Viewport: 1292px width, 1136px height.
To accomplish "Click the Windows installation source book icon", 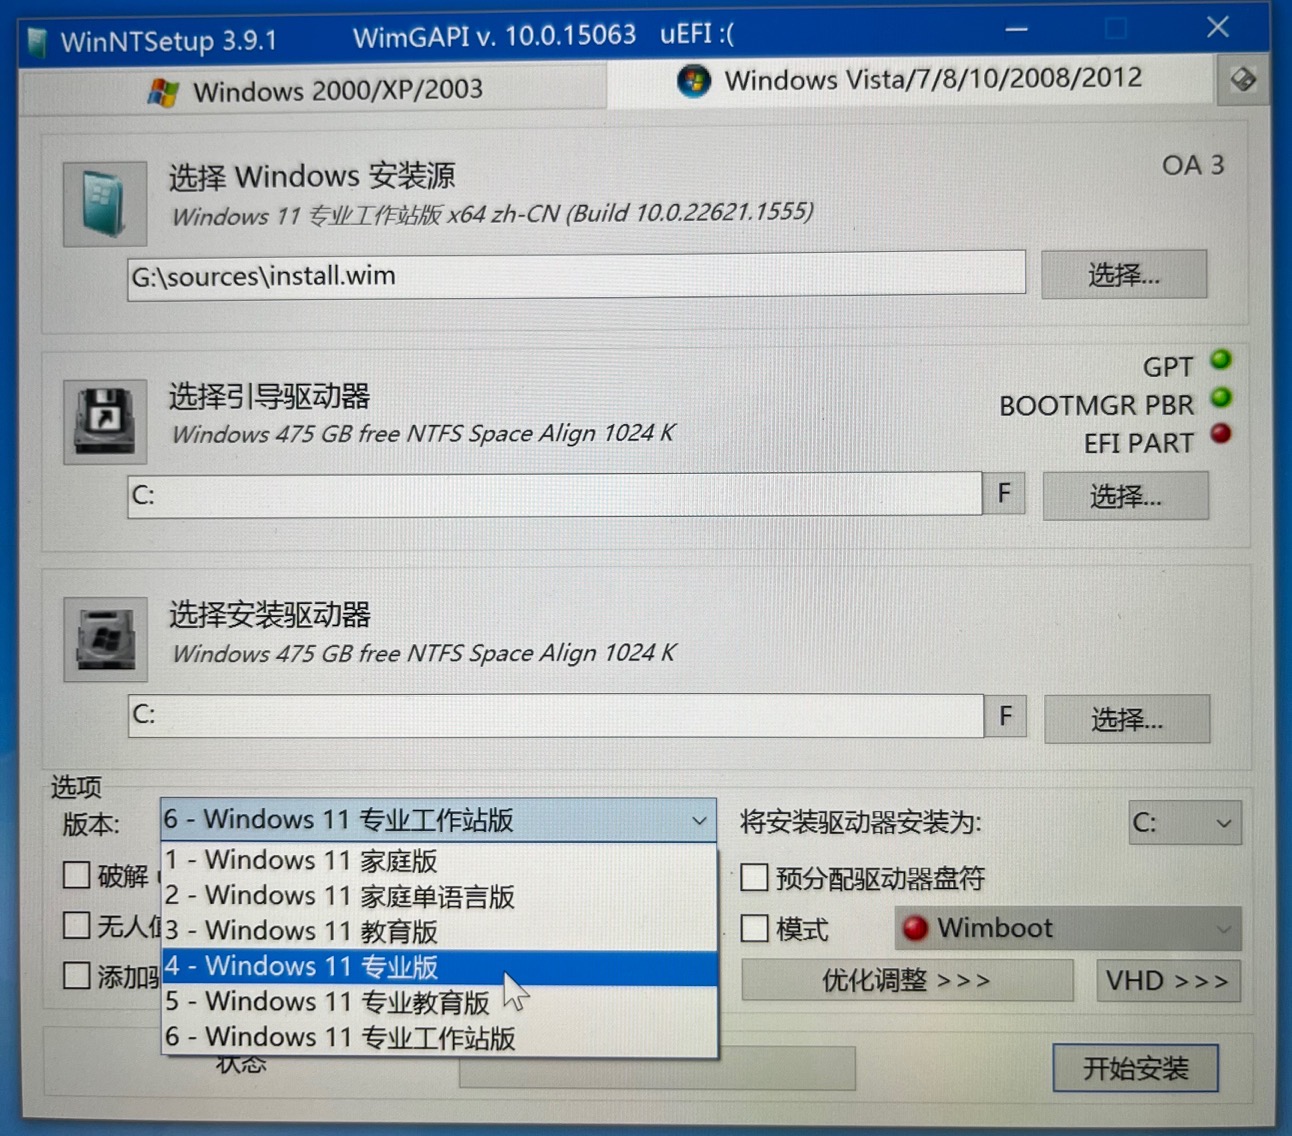I will pos(105,203).
